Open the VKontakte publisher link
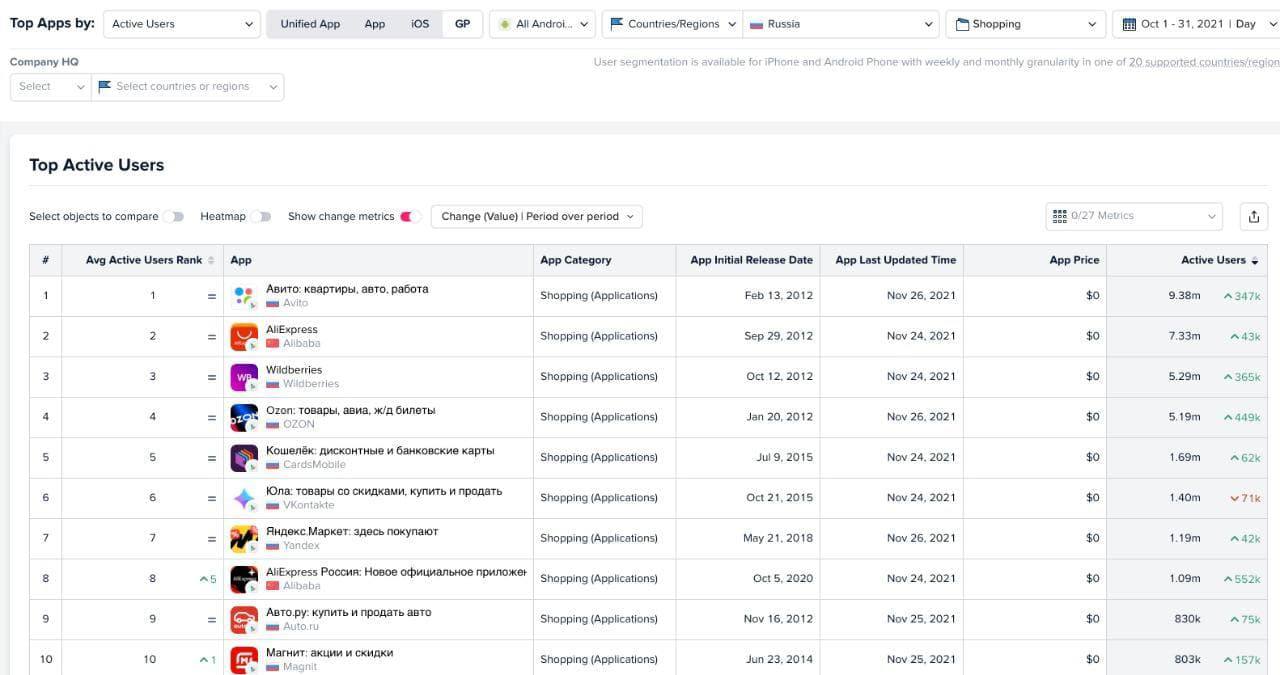Image resolution: width=1280 pixels, height=675 pixels. click(309, 505)
